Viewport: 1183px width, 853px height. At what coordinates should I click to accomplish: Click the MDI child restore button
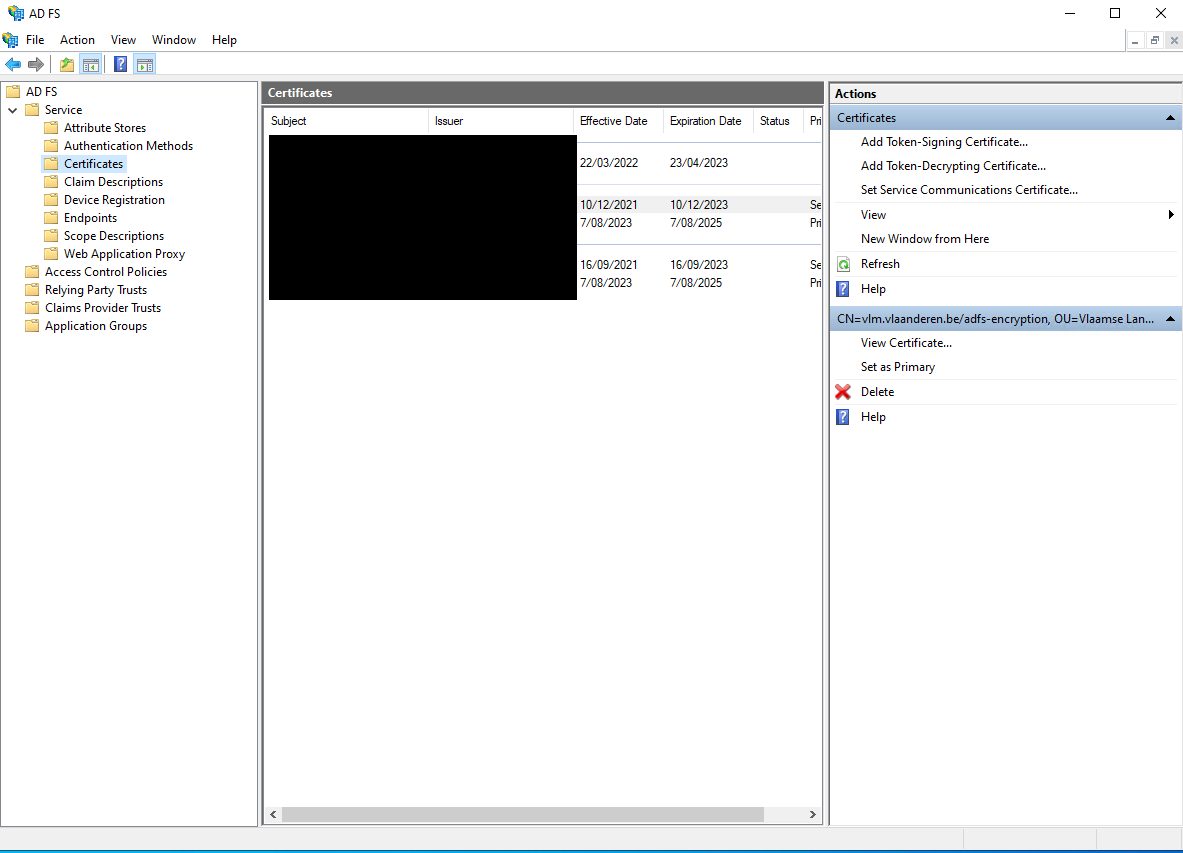tap(1154, 41)
